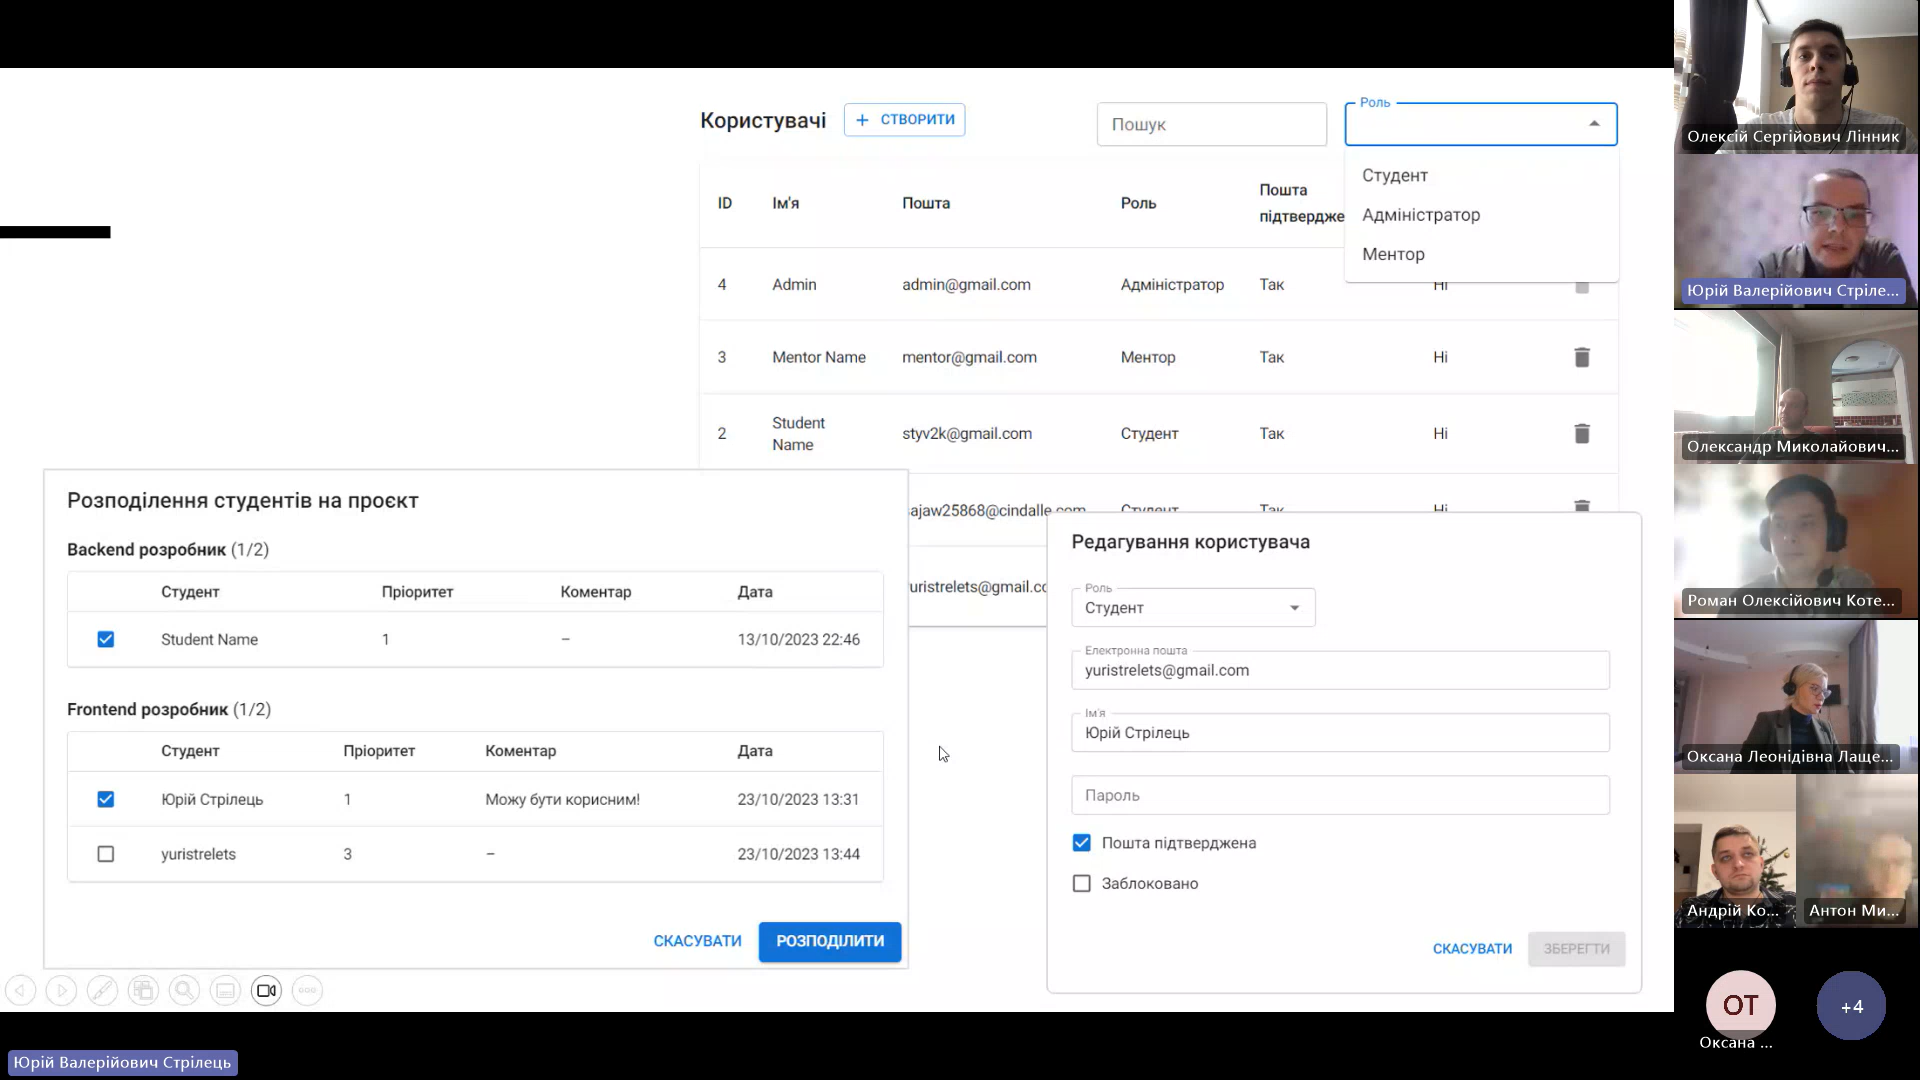1920x1080 pixels.
Task: Open the Роль dropdown in the edit user form
Action: (1193, 608)
